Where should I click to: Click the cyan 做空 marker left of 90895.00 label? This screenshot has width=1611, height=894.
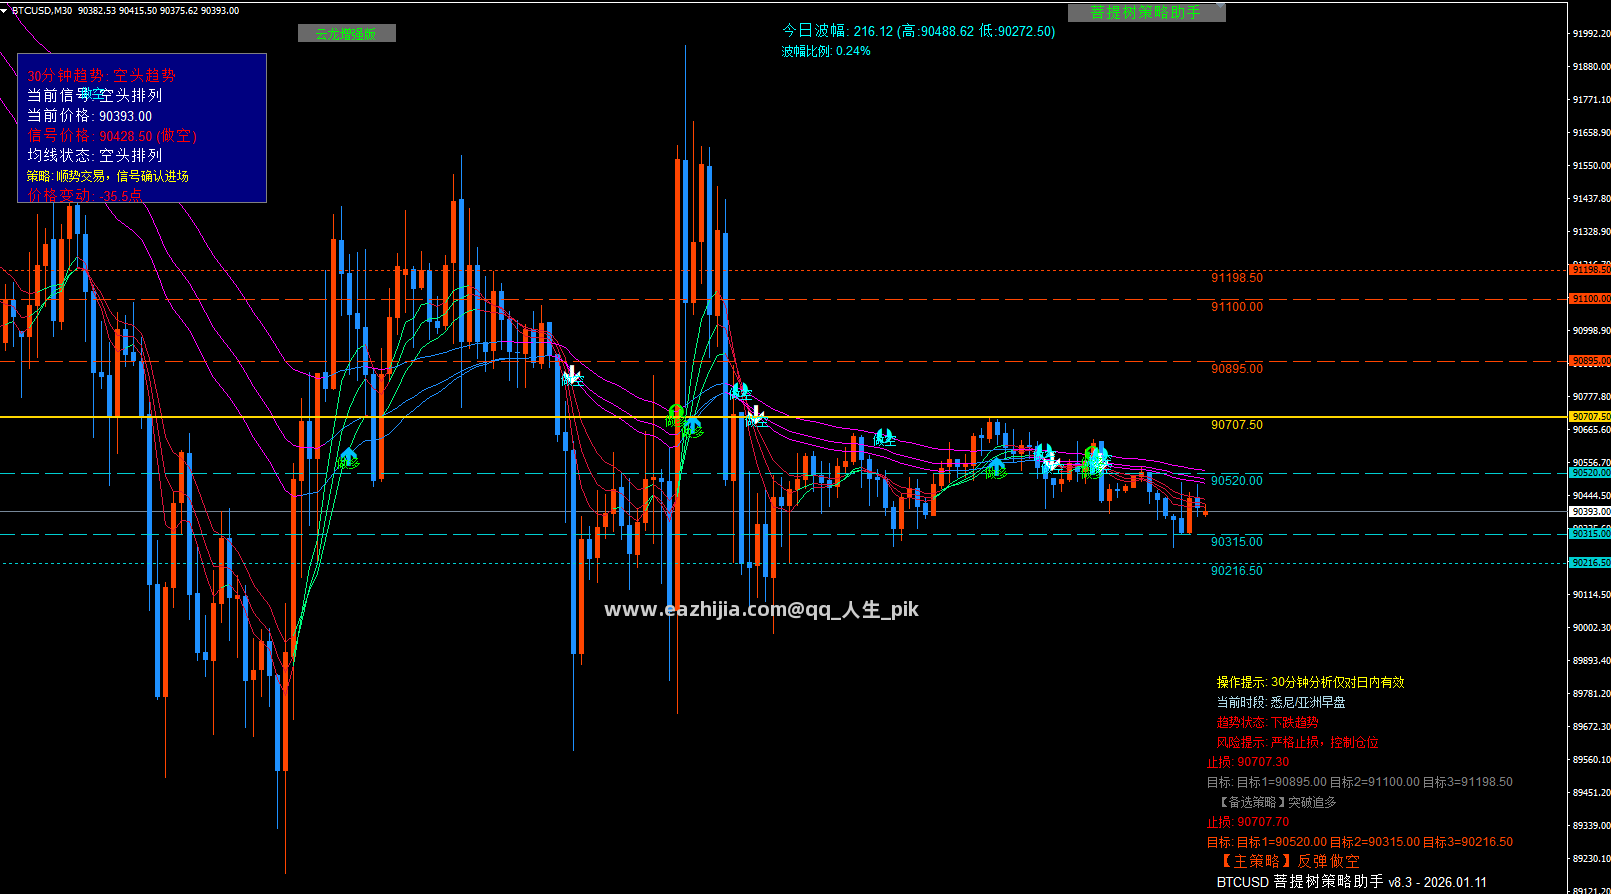click(x=740, y=391)
